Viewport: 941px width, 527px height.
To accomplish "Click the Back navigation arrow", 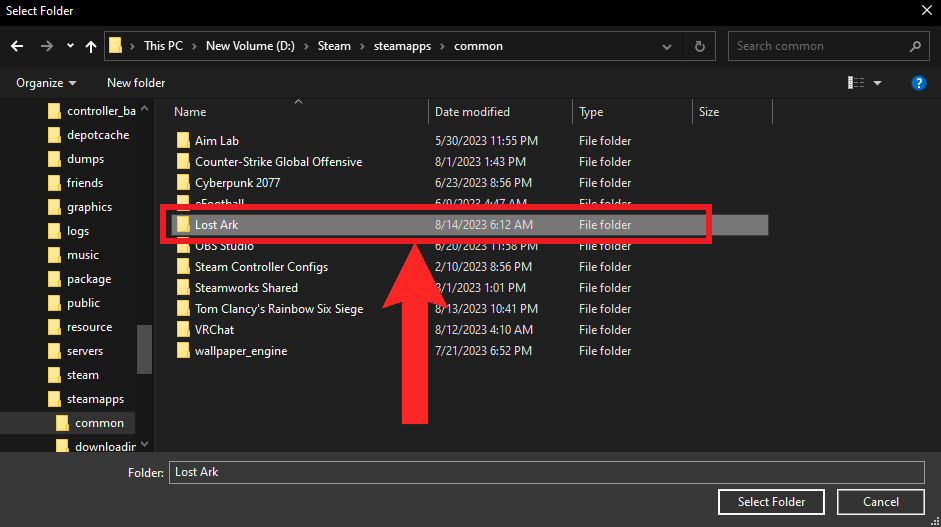I will (17, 46).
